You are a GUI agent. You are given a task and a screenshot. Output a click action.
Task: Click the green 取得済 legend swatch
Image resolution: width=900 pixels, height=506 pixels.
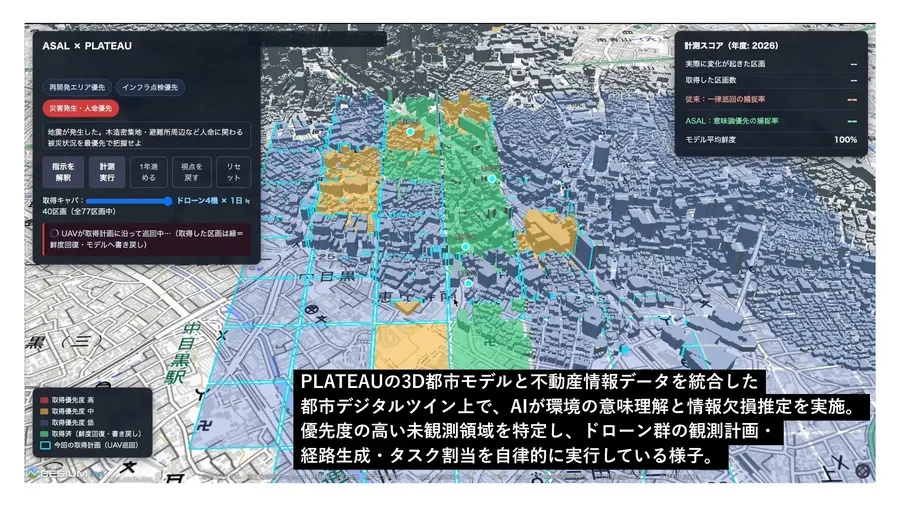[x=44, y=434]
